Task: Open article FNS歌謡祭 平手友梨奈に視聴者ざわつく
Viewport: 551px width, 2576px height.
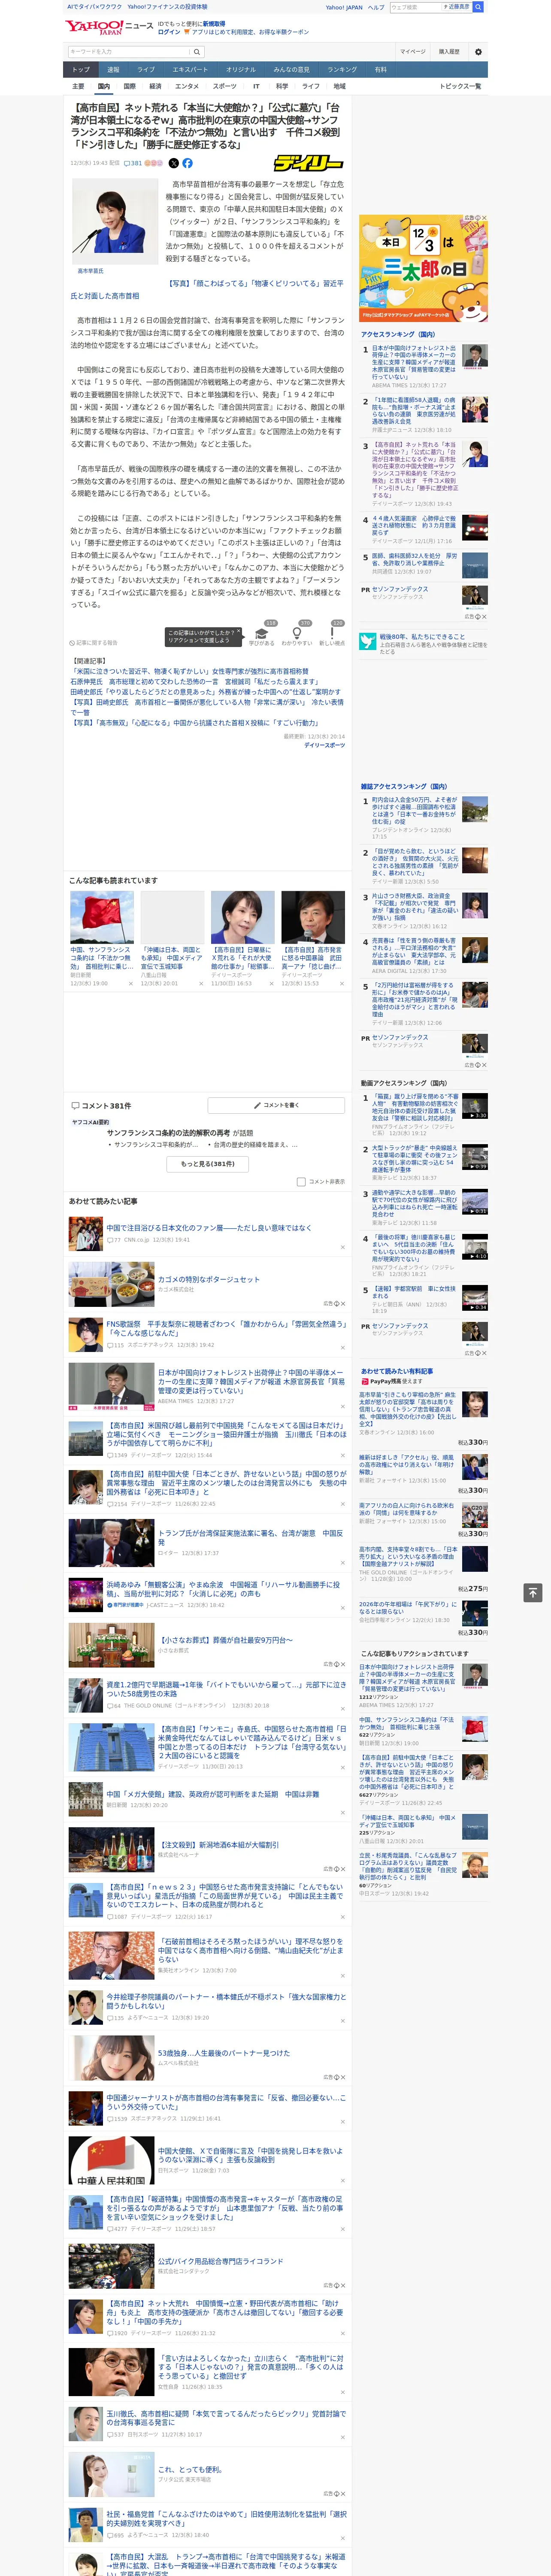Action: pos(226,1328)
